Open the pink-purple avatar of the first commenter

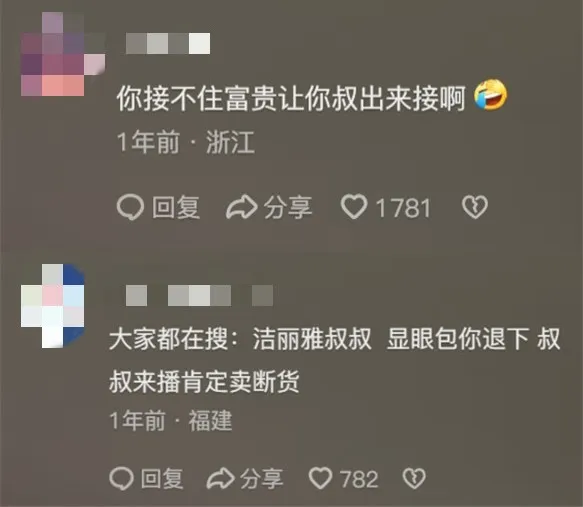pos(63,54)
